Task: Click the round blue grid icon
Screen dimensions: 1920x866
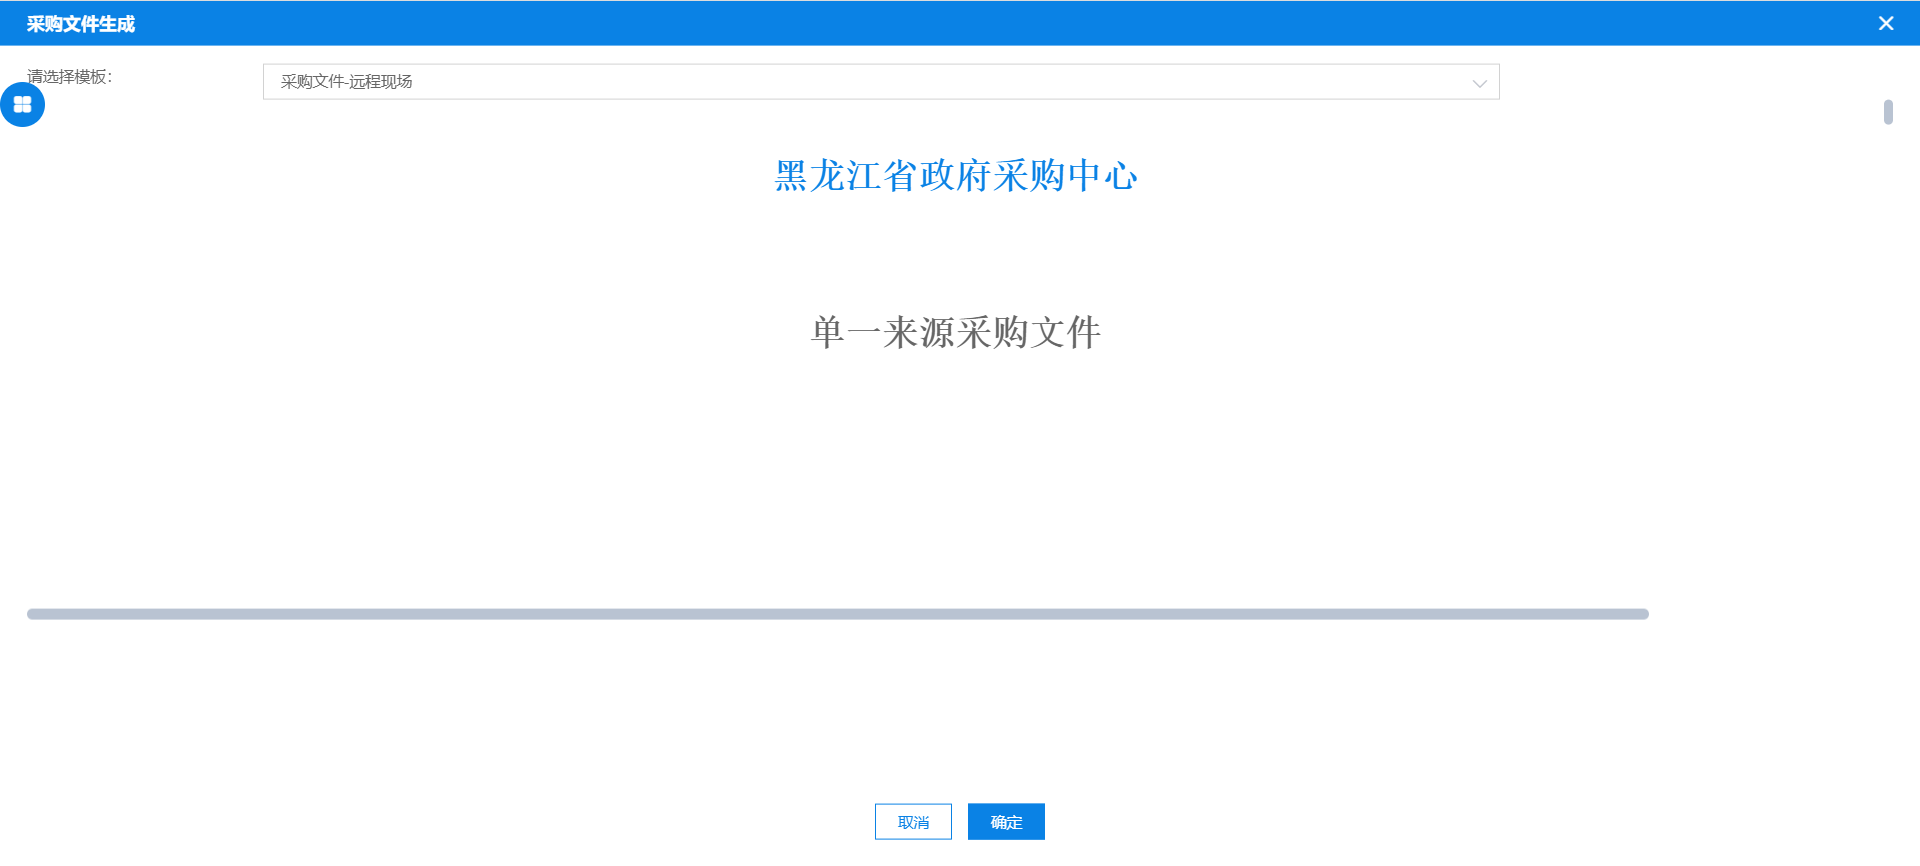Action: [x=22, y=104]
